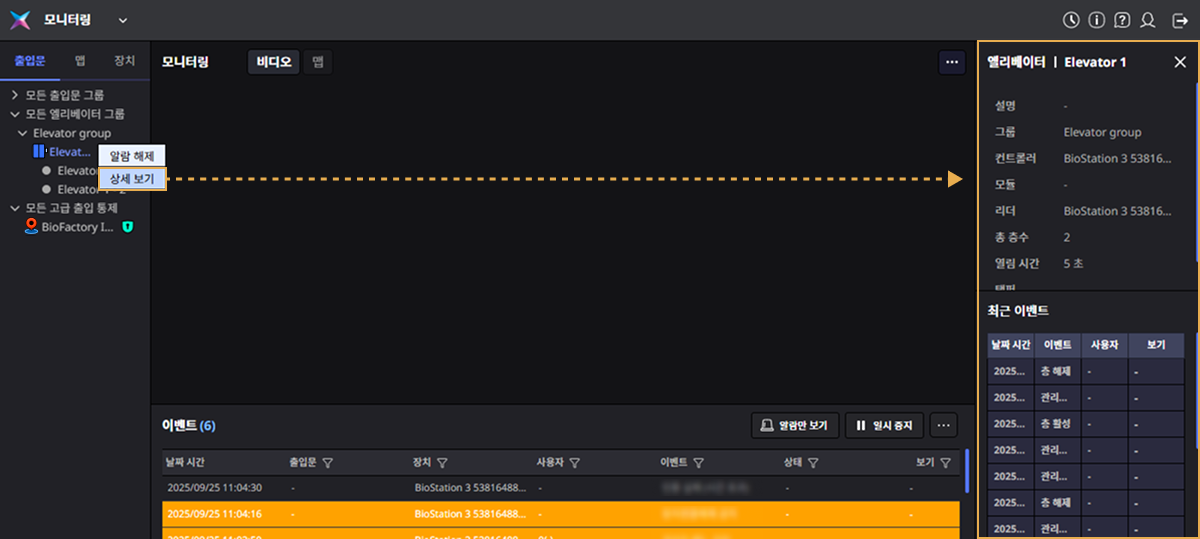This screenshot has height=539, width=1200.
Task: Switch monitoring view to 비디오
Action: pos(273,62)
